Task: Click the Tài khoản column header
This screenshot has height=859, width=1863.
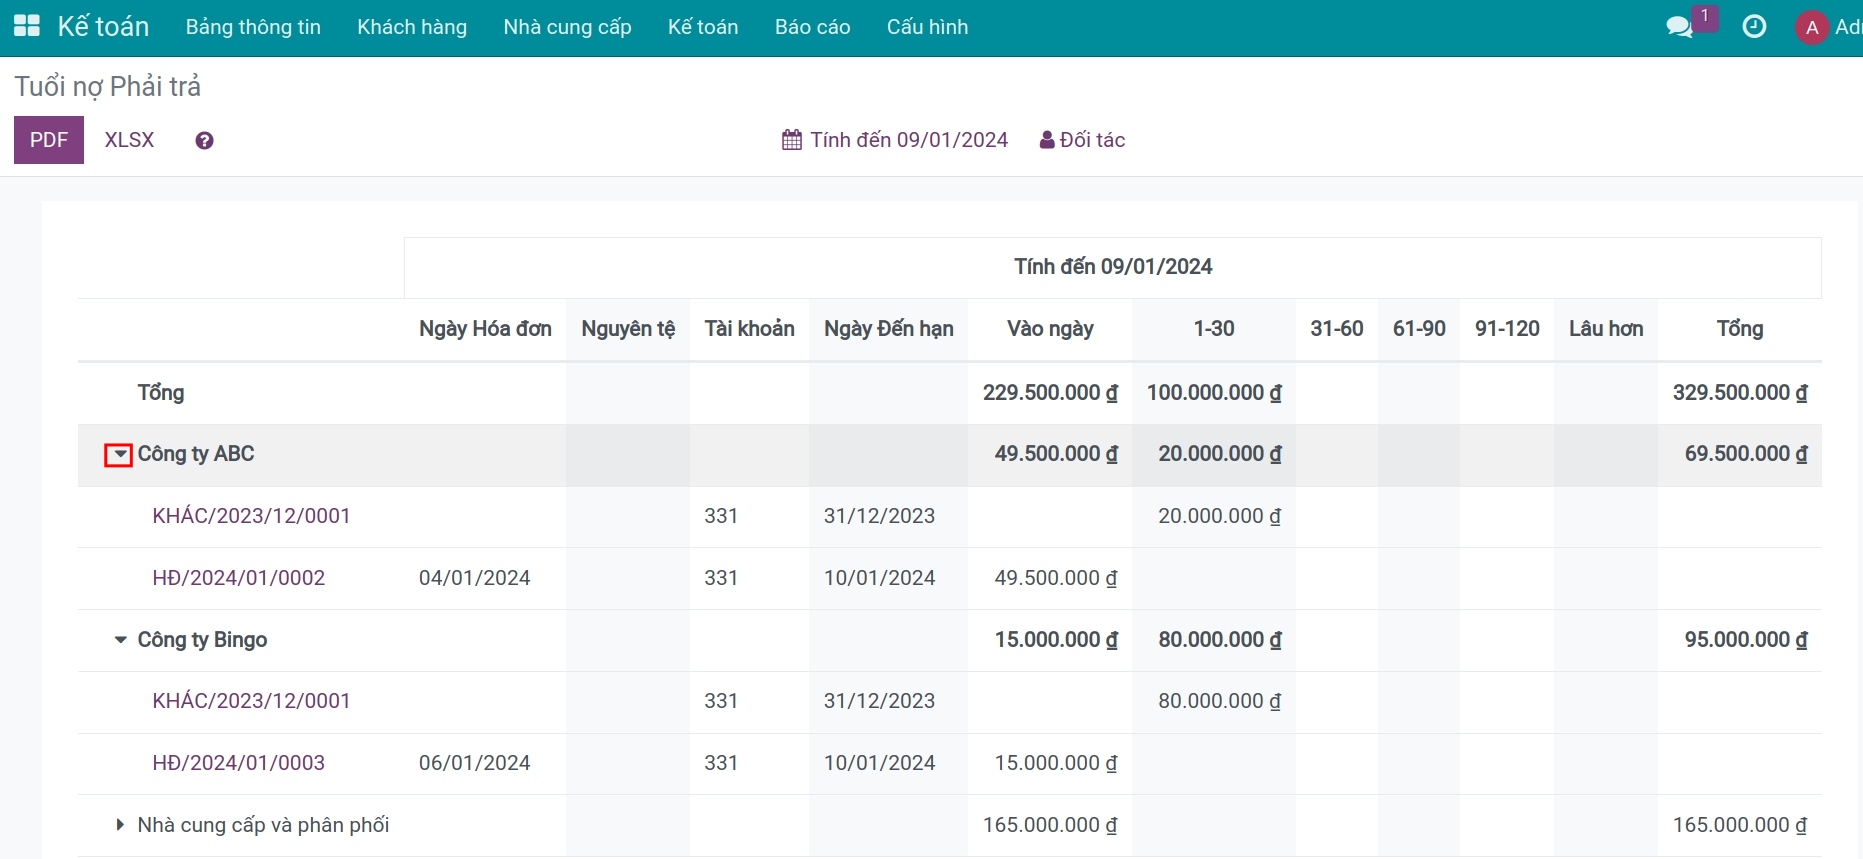Action: pyautogui.click(x=749, y=329)
